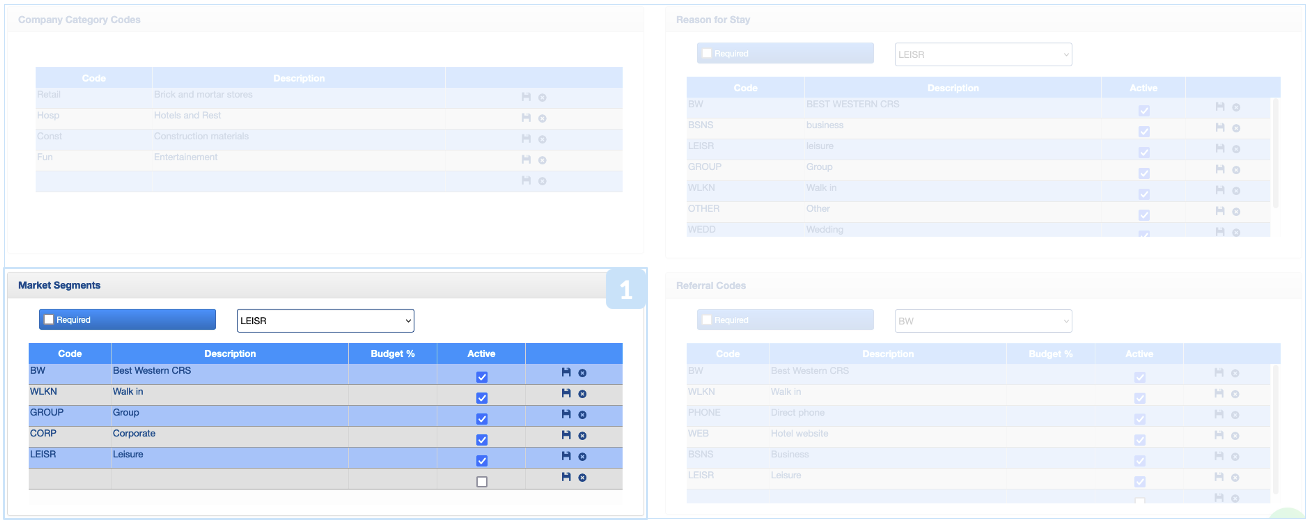Click the empty Code field in new row
This screenshot has width=1308, height=525.
(x=70, y=478)
